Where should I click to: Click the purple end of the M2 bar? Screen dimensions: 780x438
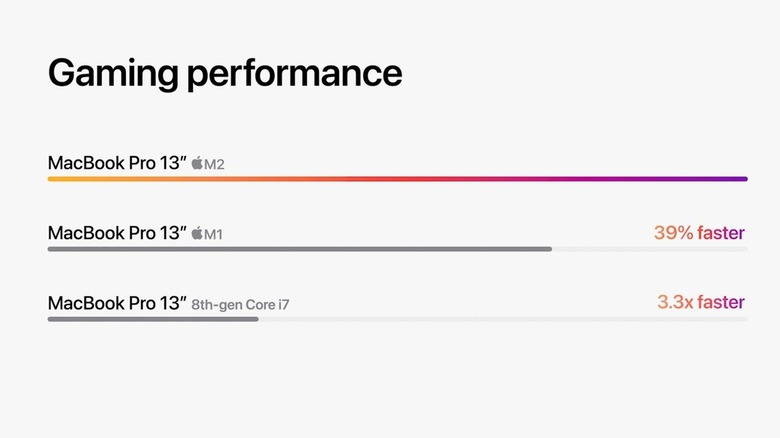coord(735,179)
